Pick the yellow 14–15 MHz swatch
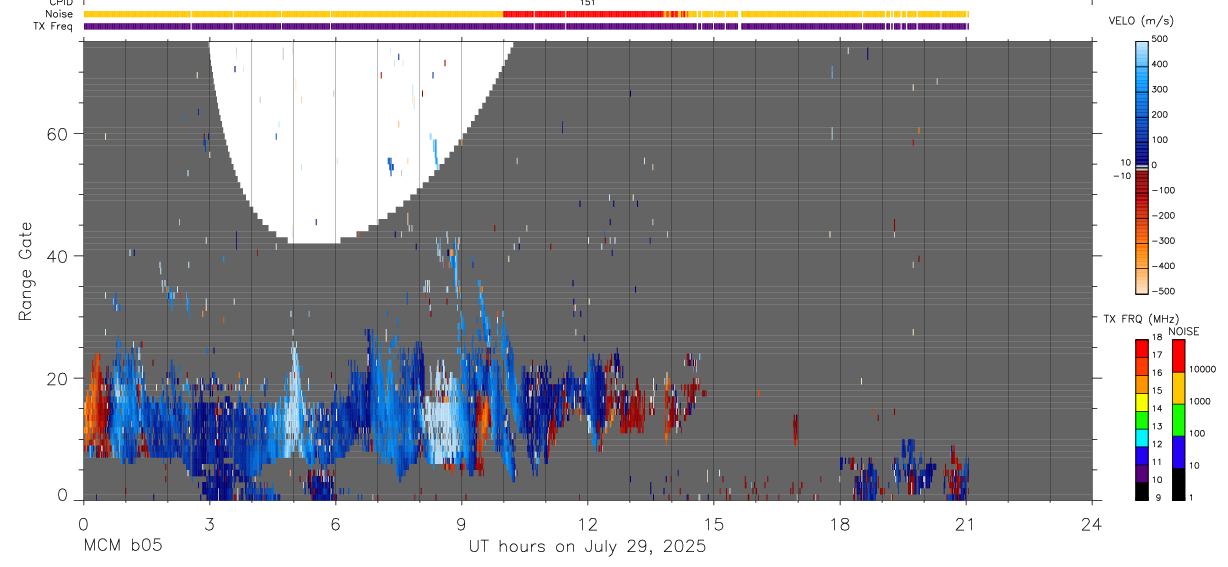Image resolution: width=1228 pixels, height=567 pixels. 1141,401
